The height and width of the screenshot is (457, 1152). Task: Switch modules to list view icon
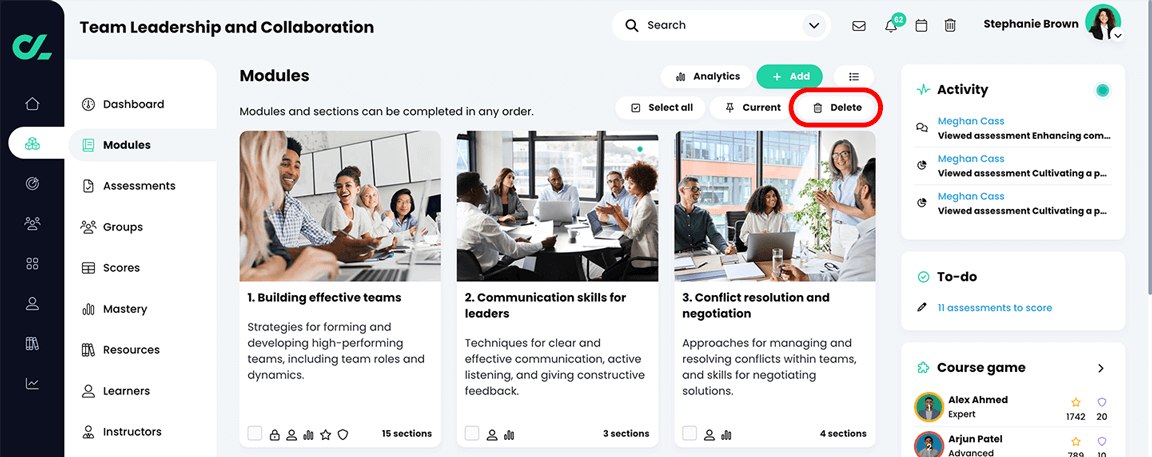click(x=854, y=76)
